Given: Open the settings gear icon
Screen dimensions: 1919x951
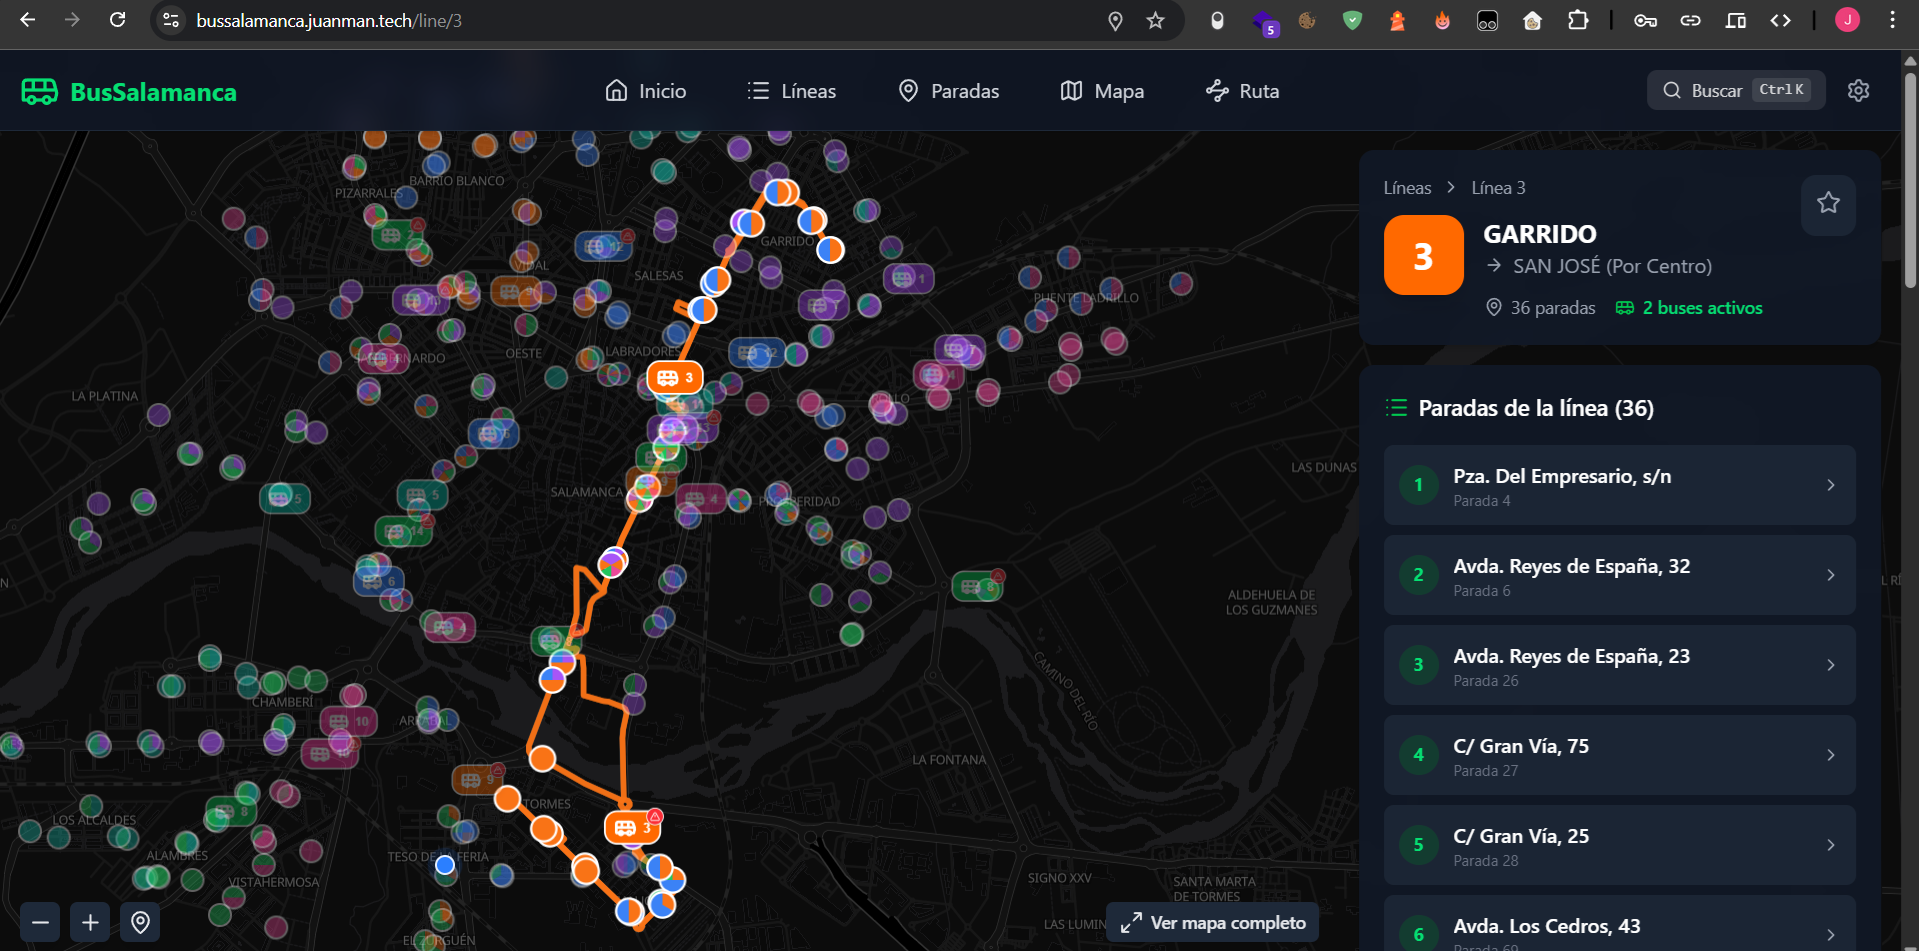Looking at the screenshot, I should (1858, 91).
